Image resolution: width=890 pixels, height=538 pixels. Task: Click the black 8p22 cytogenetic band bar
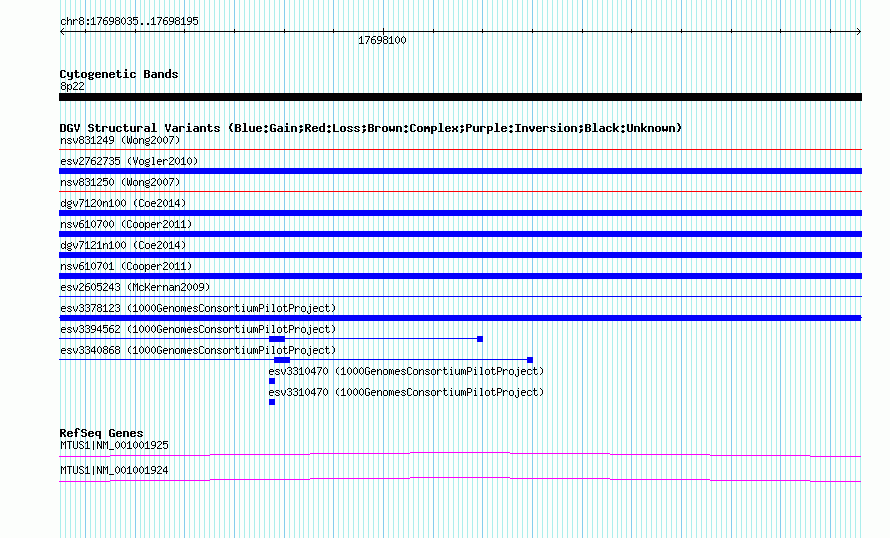click(460, 97)
